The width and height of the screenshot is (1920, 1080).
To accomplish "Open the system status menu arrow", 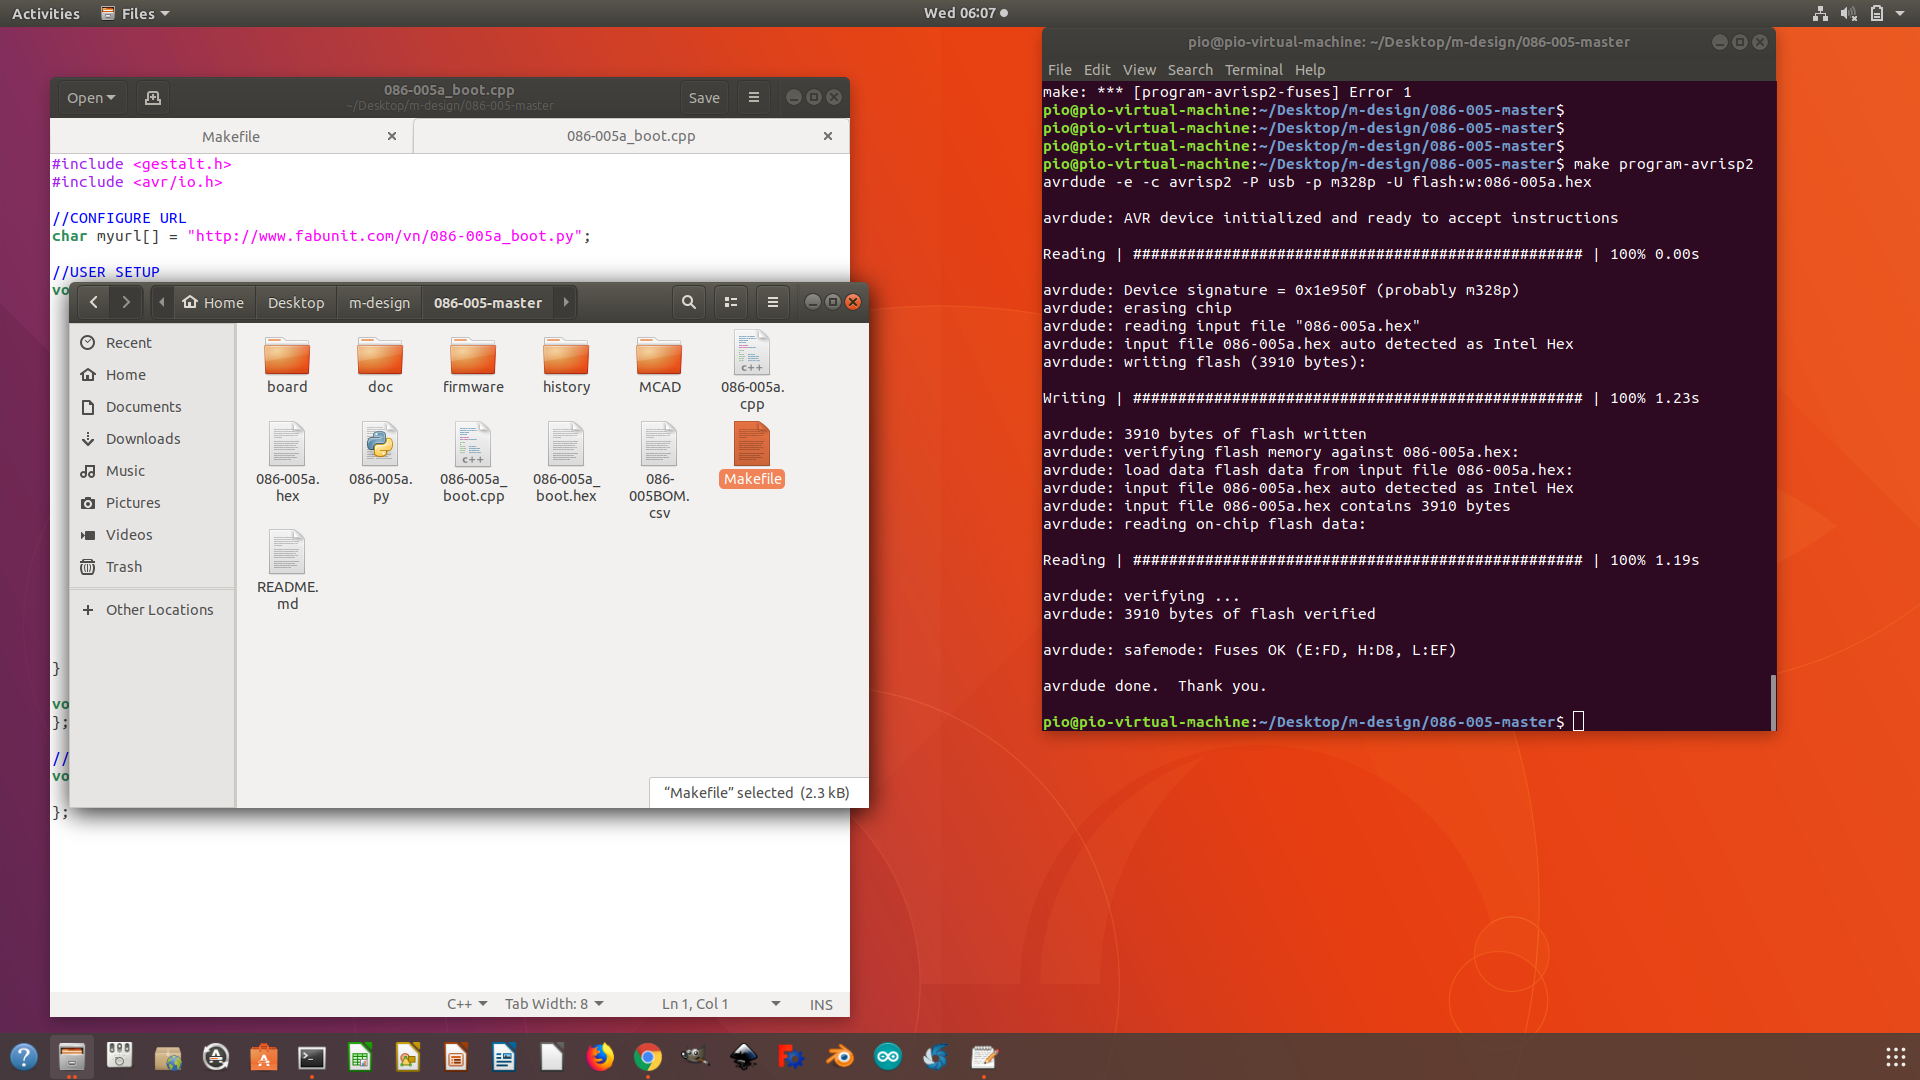I will pos(1900,13).
